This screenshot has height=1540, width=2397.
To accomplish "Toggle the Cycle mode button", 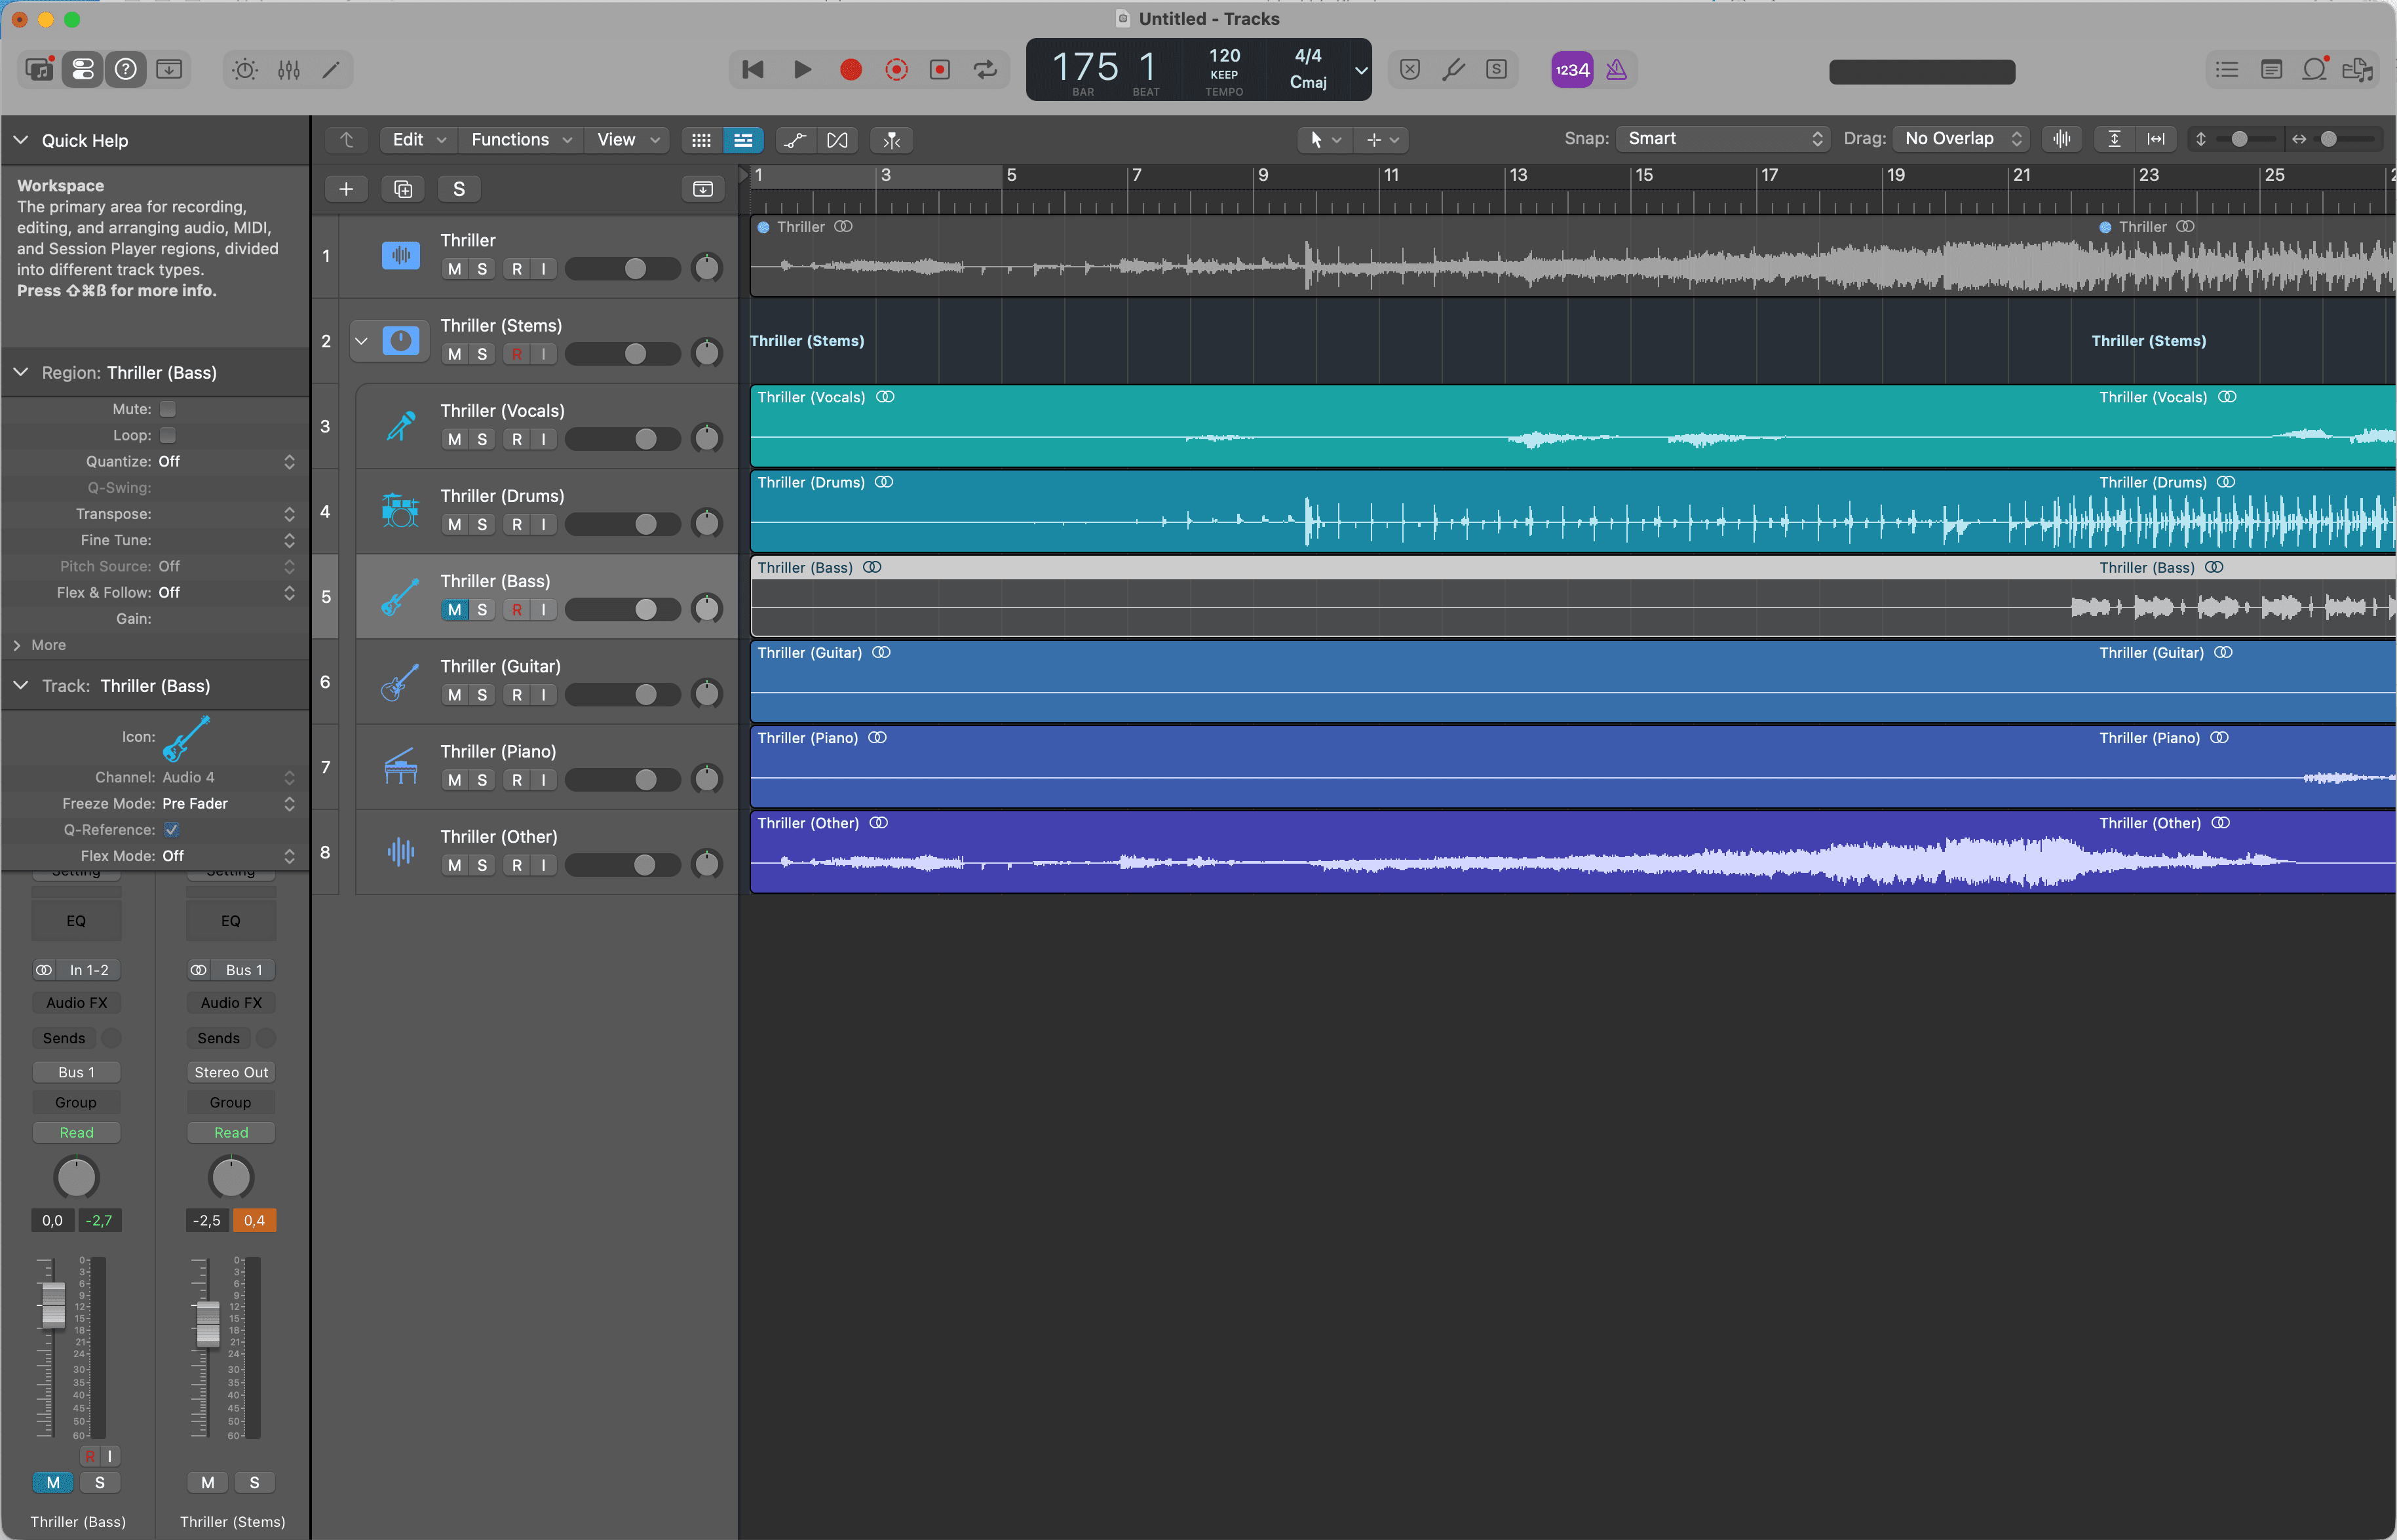I will (x=985, y=69).
